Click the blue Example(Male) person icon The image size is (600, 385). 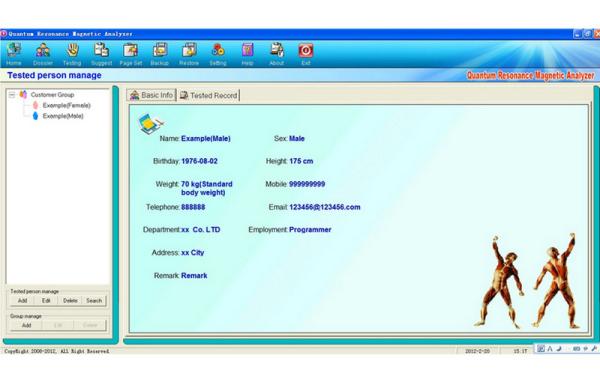tap(35, 116)
